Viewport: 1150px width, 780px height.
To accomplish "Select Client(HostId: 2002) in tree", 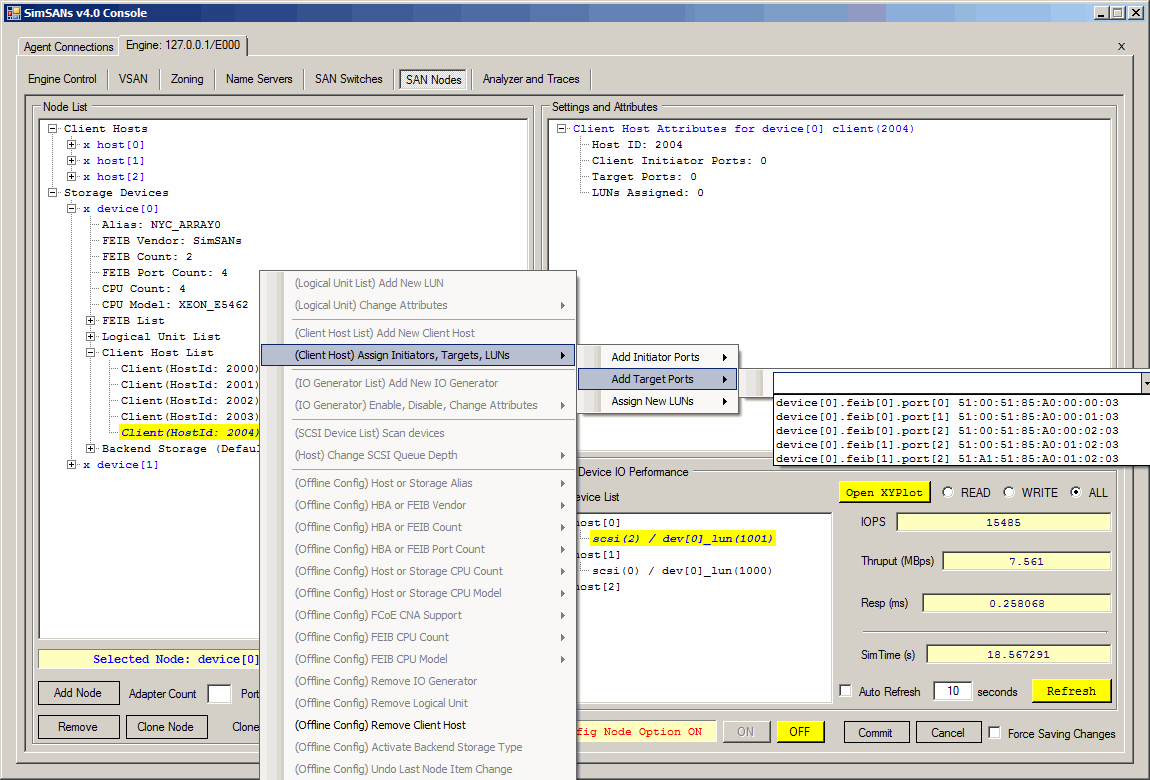I will click(189, 401).
